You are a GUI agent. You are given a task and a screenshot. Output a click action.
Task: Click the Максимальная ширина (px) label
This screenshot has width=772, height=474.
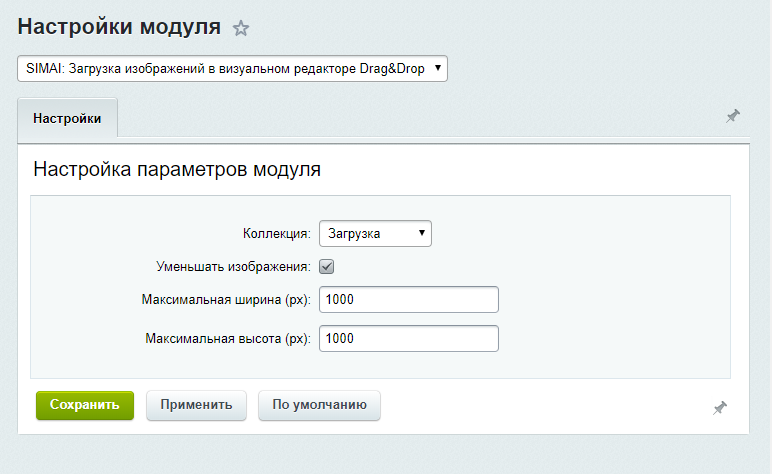(x=228, y=300)
